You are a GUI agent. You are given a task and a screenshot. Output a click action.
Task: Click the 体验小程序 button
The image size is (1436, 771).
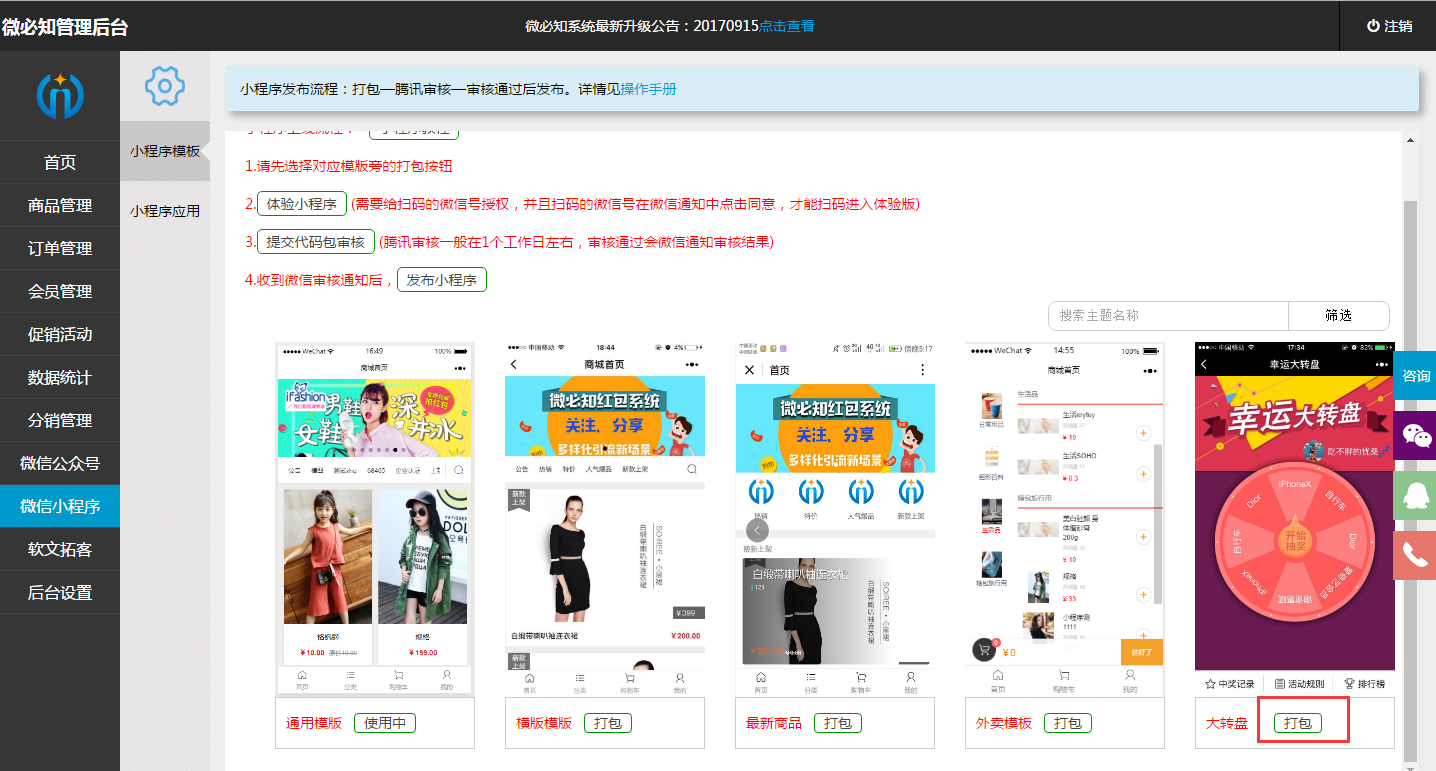(302, 204)
